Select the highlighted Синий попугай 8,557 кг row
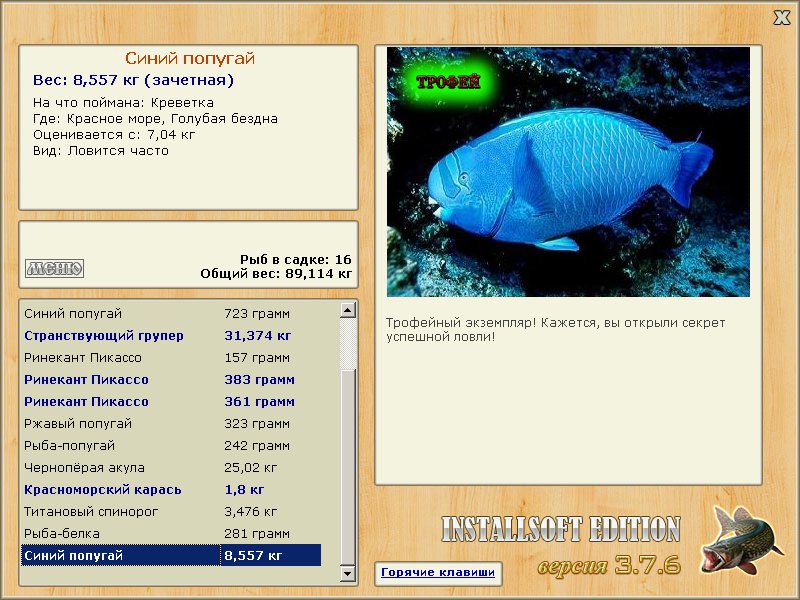Viewport: 800px width, 600px height. (171, 556)
